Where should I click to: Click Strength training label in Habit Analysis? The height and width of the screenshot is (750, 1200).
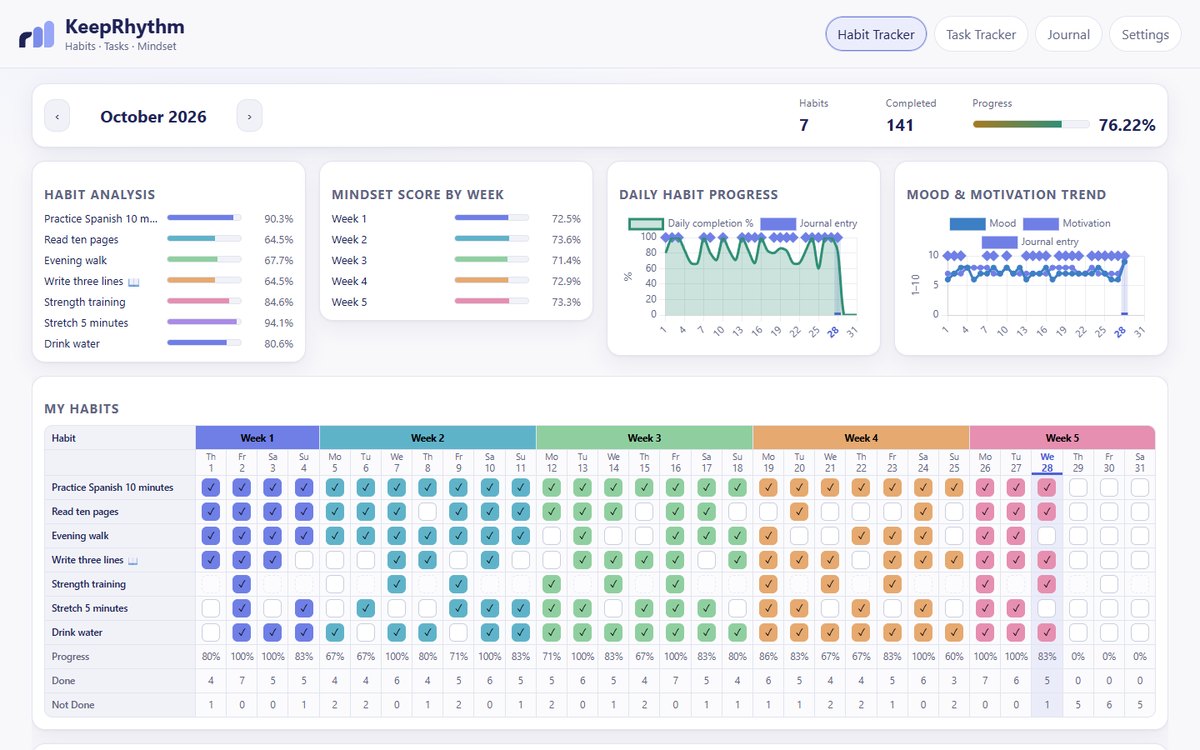[x=85, y=302]
